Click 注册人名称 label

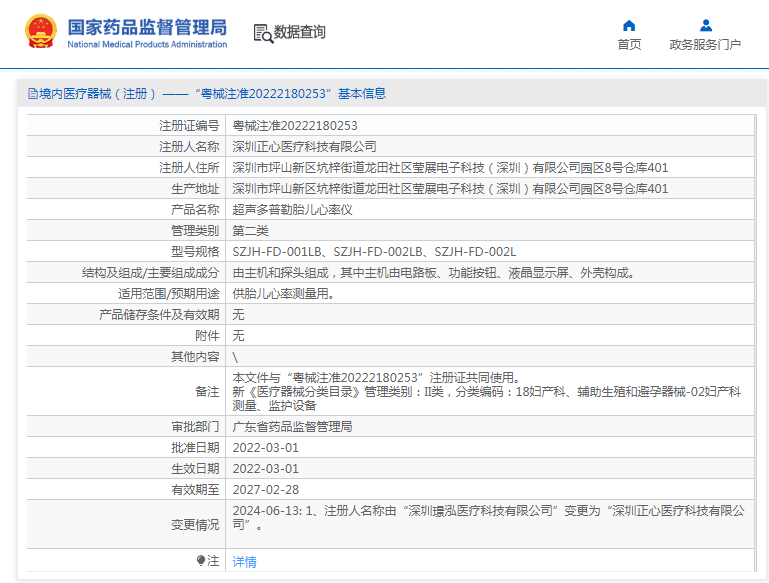(x=189, y=147)
